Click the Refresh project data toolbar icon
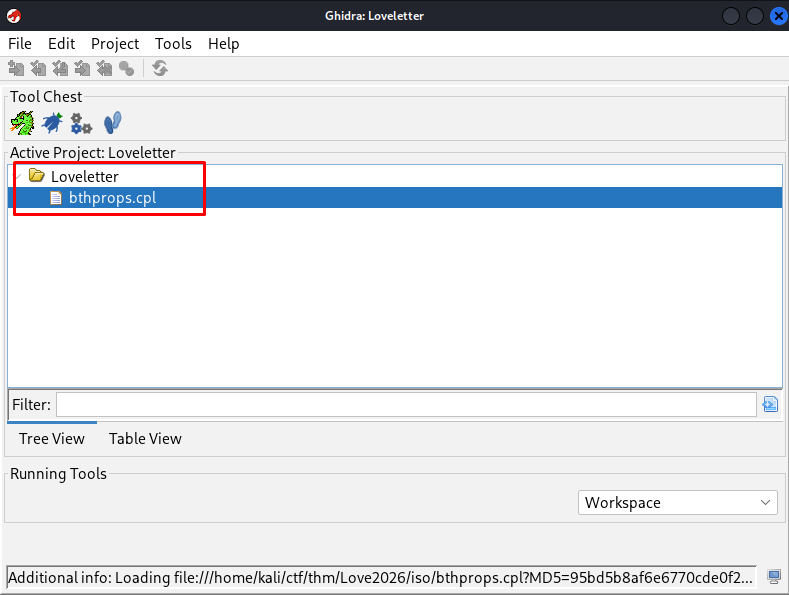 (x=160, y=68)
